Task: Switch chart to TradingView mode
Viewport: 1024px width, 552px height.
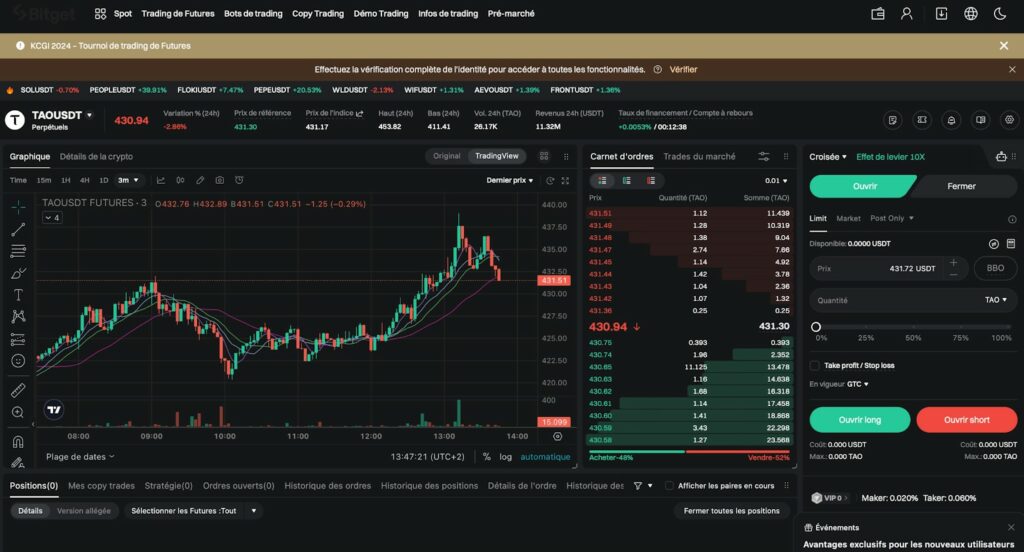Action: point(496,156)
